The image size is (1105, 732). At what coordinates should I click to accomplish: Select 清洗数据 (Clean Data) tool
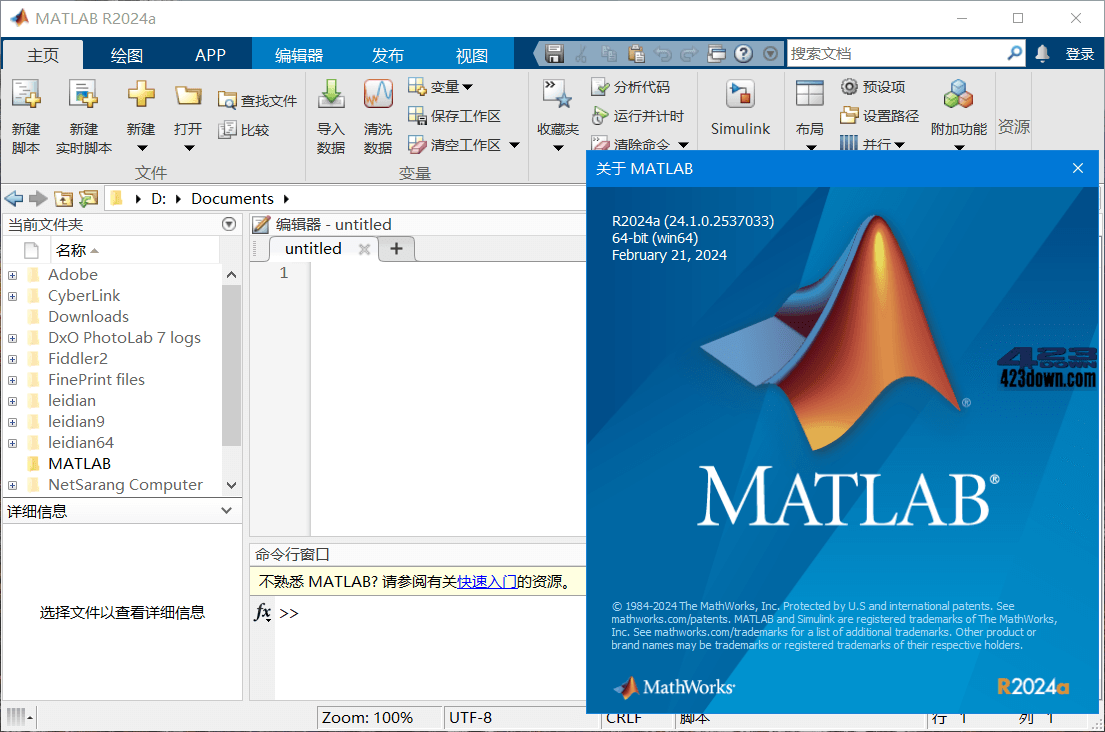(x=378, y=113)
